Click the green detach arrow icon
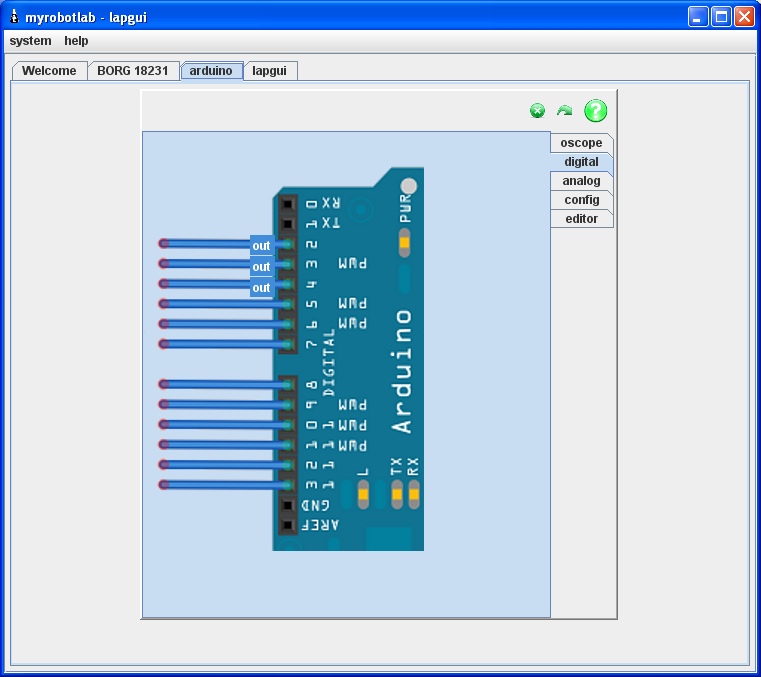 click(x=564, y=111)
